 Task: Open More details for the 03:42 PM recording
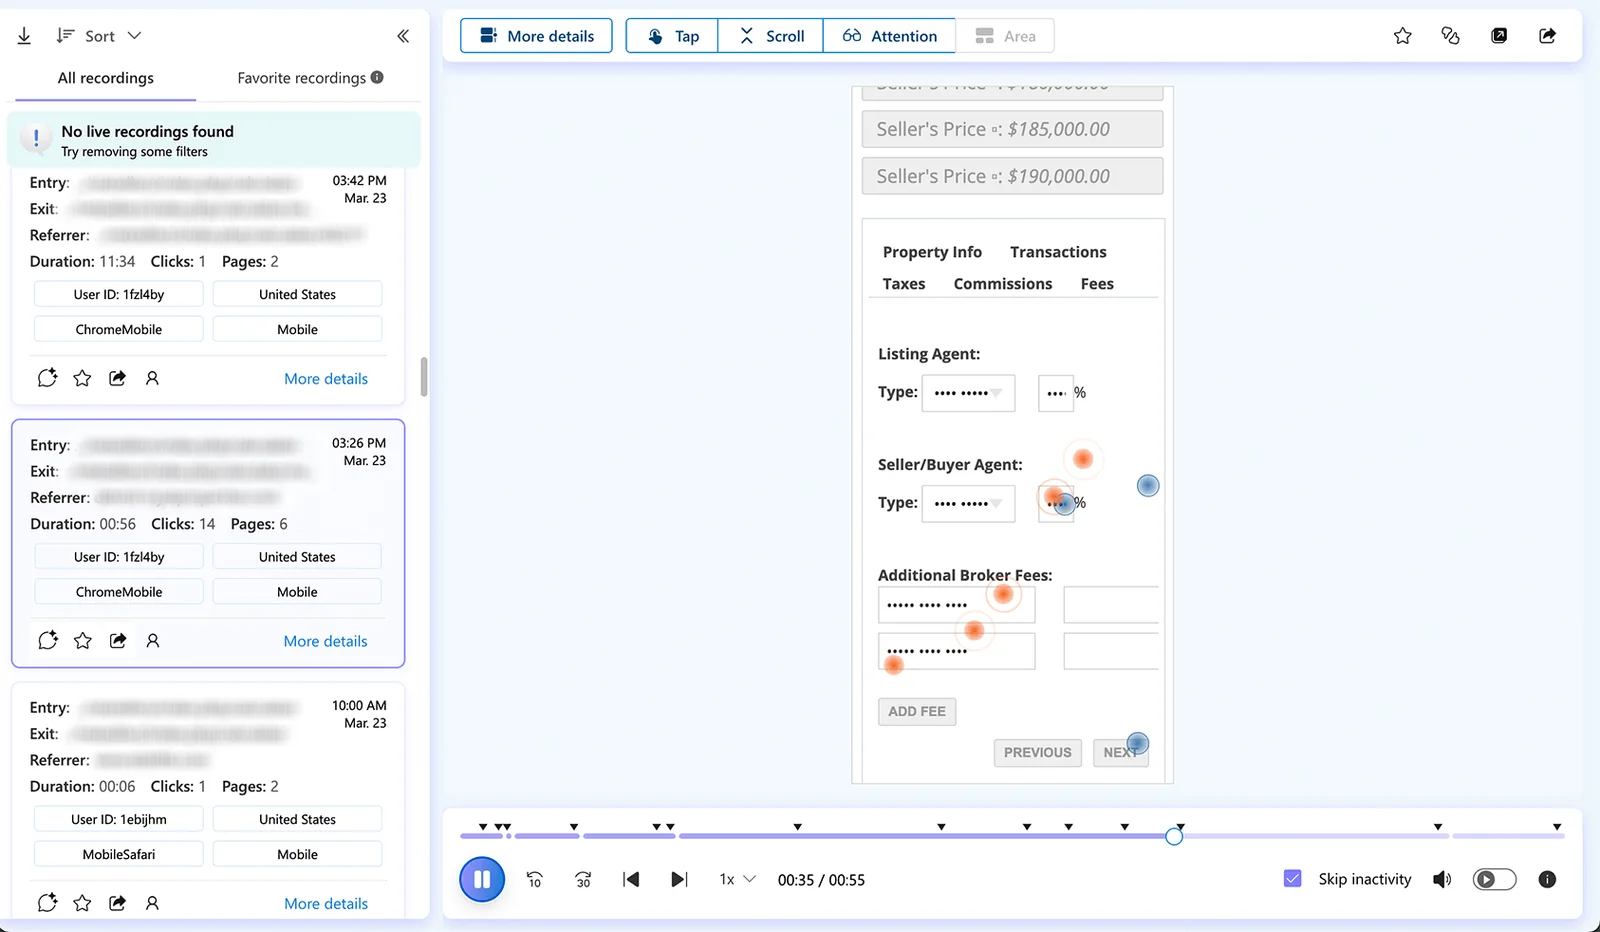325,379
